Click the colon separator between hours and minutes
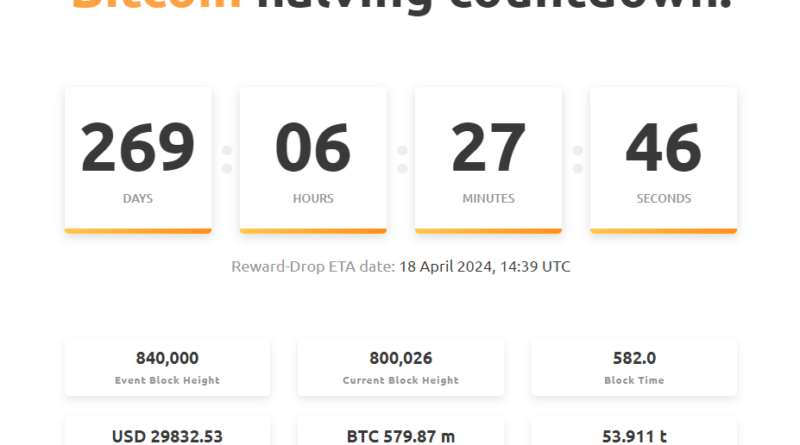800x445 pixels. (x=402, y=159)
